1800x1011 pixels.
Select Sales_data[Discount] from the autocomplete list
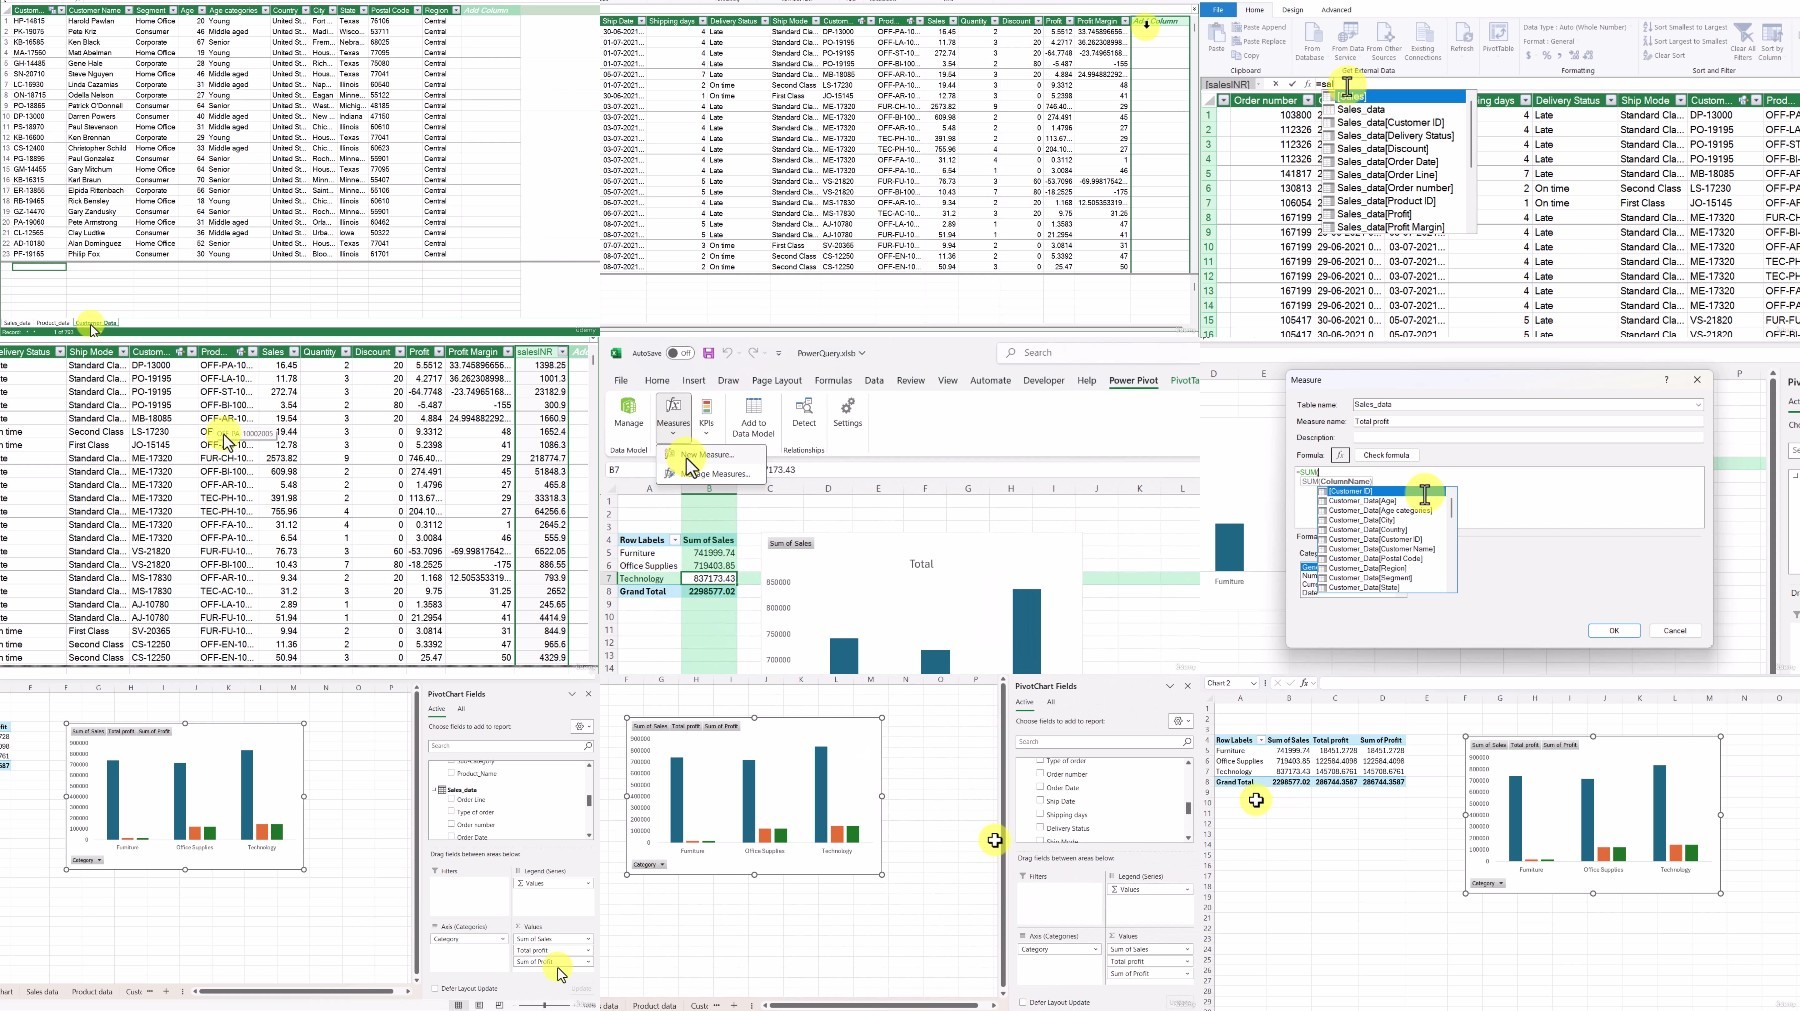[1382, 148]
